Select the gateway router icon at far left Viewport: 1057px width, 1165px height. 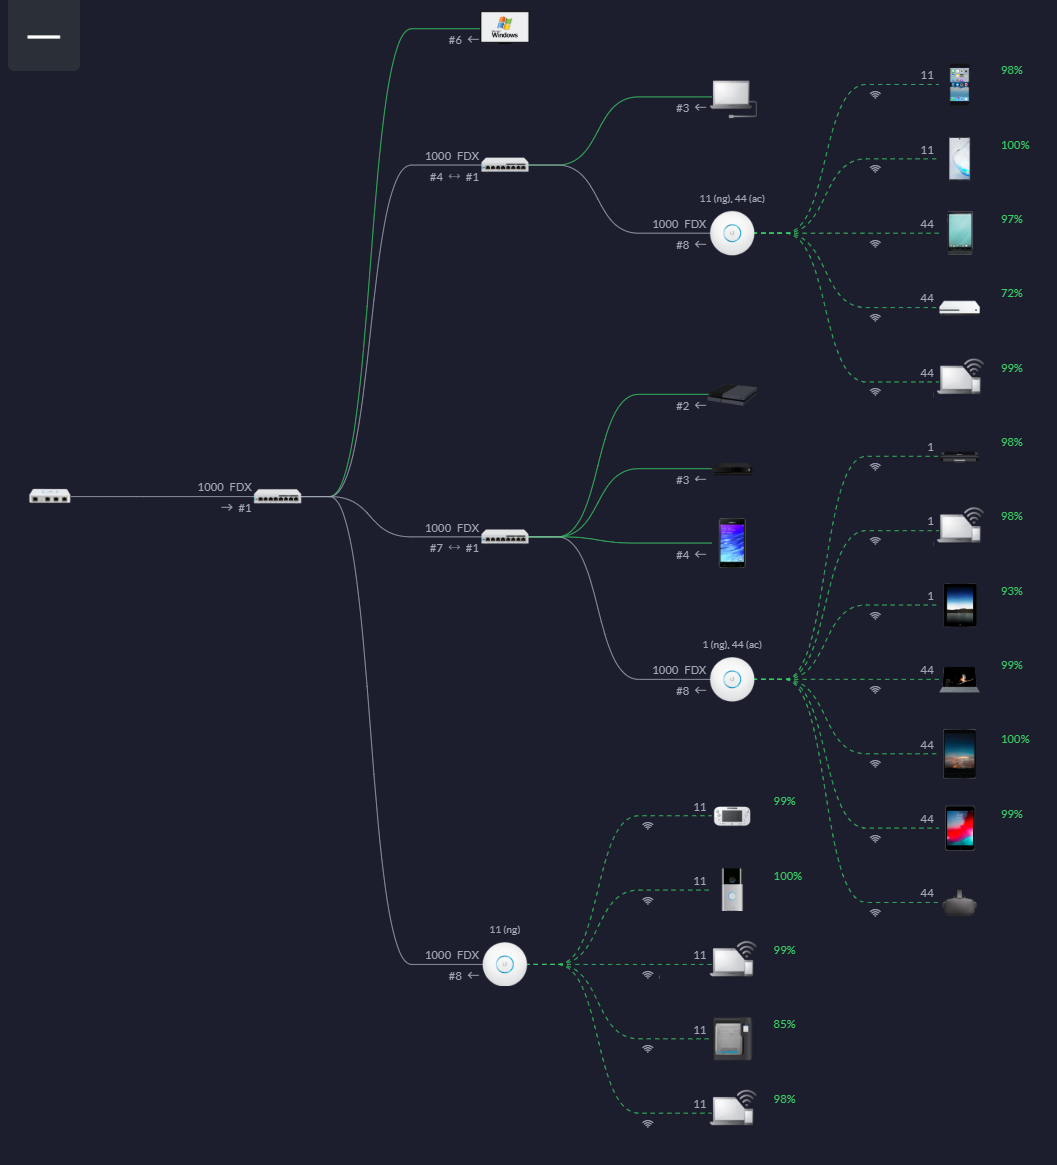[49, 496]
